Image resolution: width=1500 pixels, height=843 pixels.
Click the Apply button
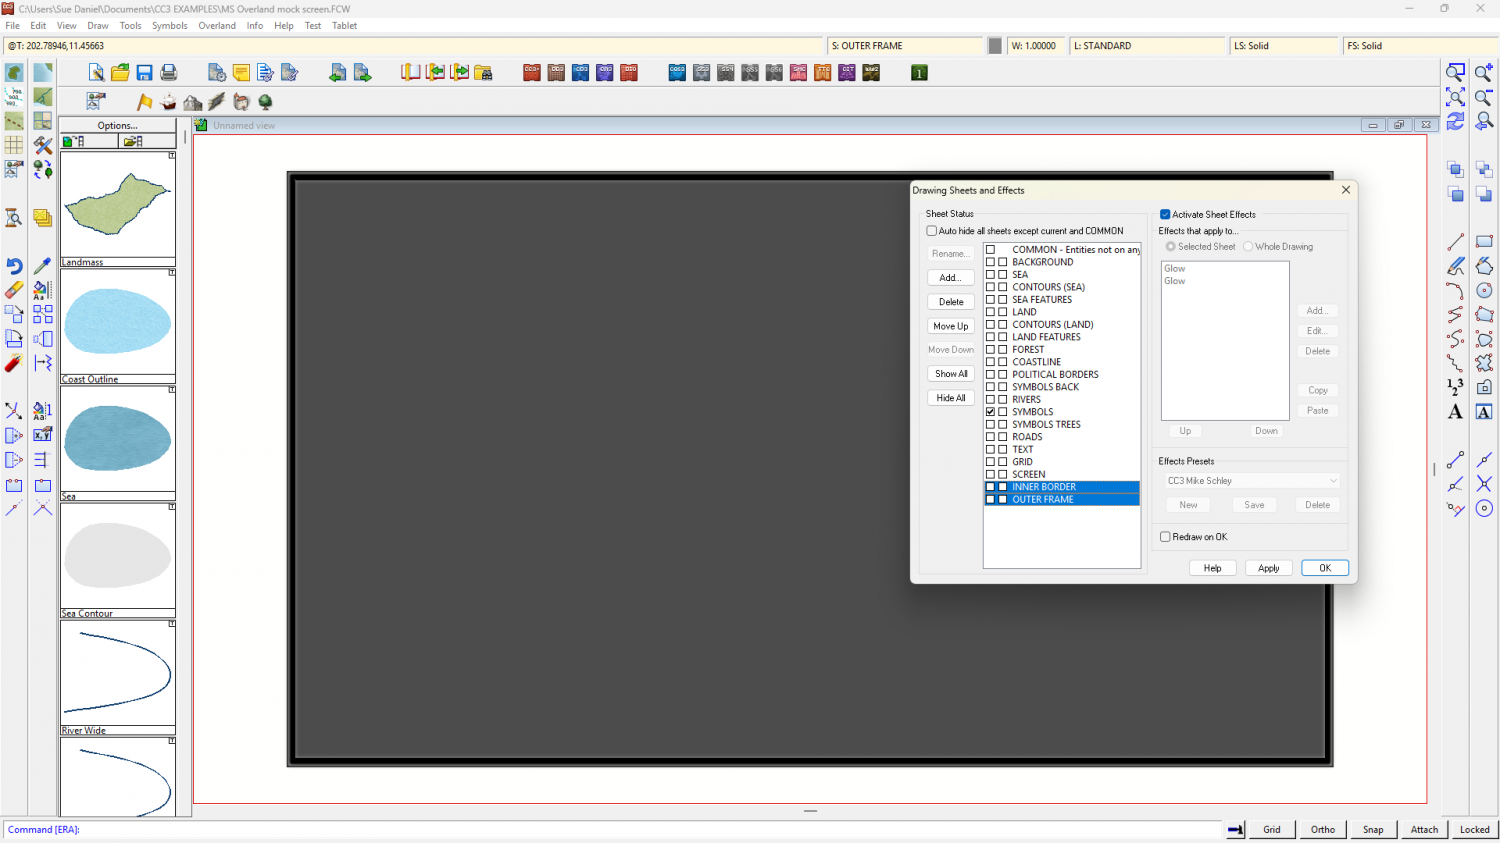[1268, 568]
